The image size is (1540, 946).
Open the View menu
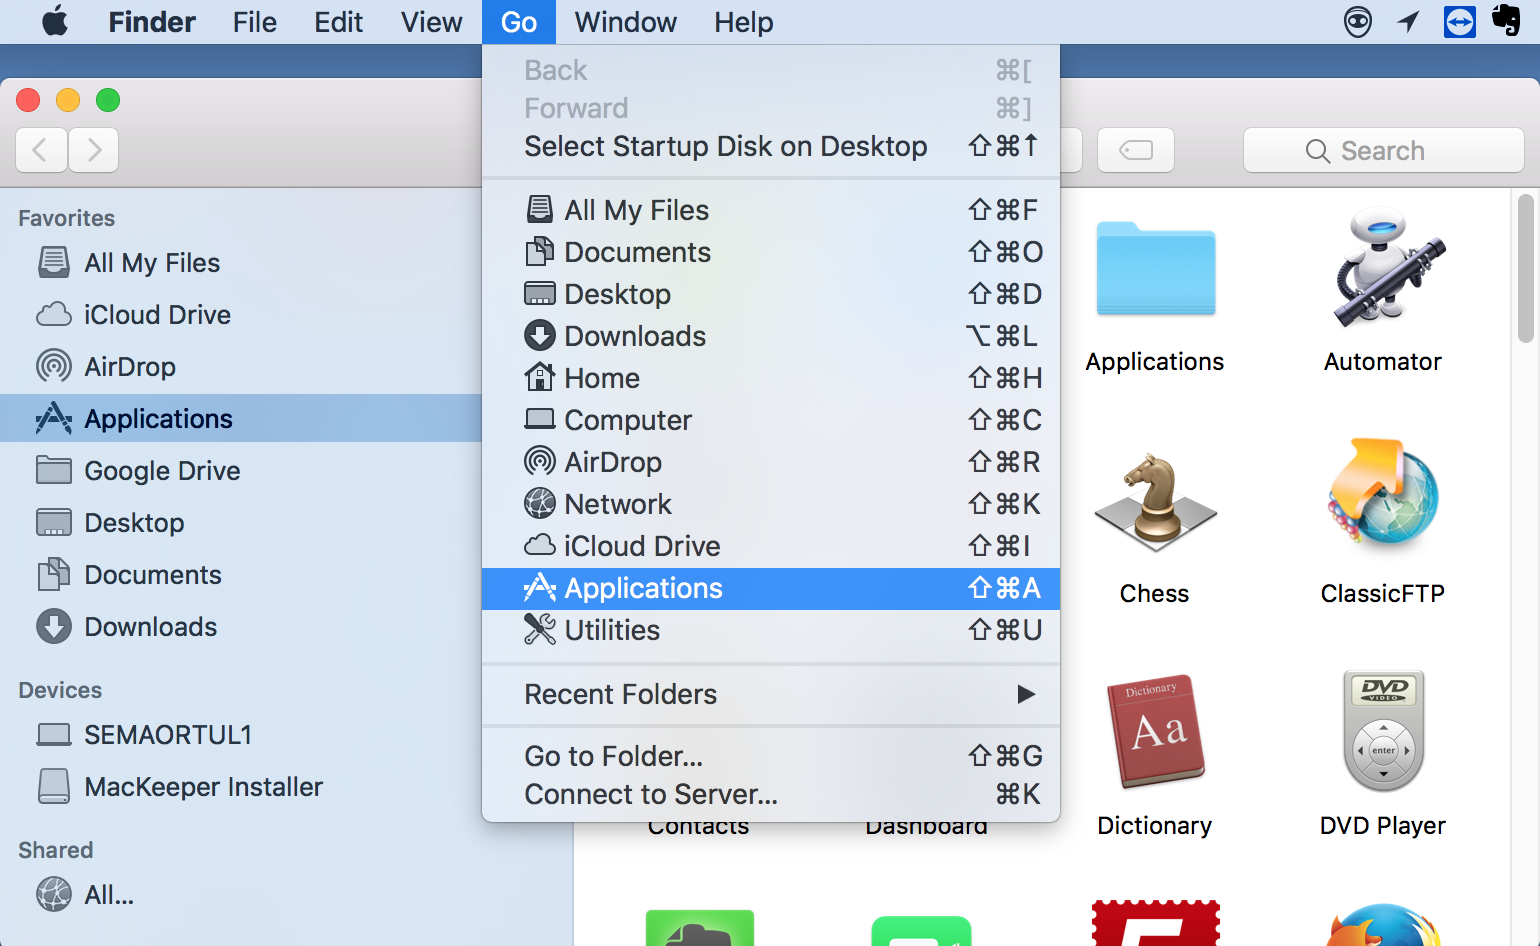432,22
